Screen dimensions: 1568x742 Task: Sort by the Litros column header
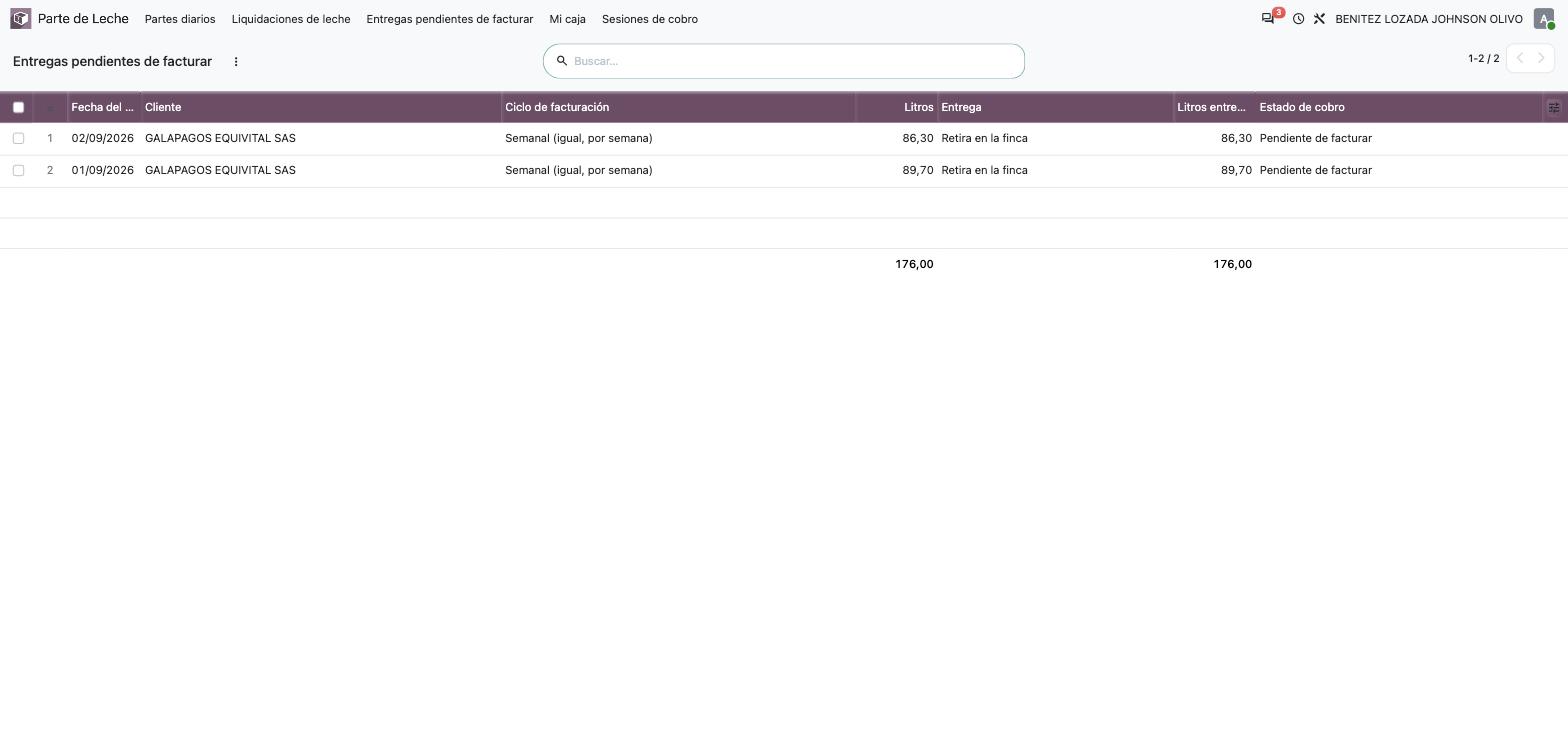897,107
